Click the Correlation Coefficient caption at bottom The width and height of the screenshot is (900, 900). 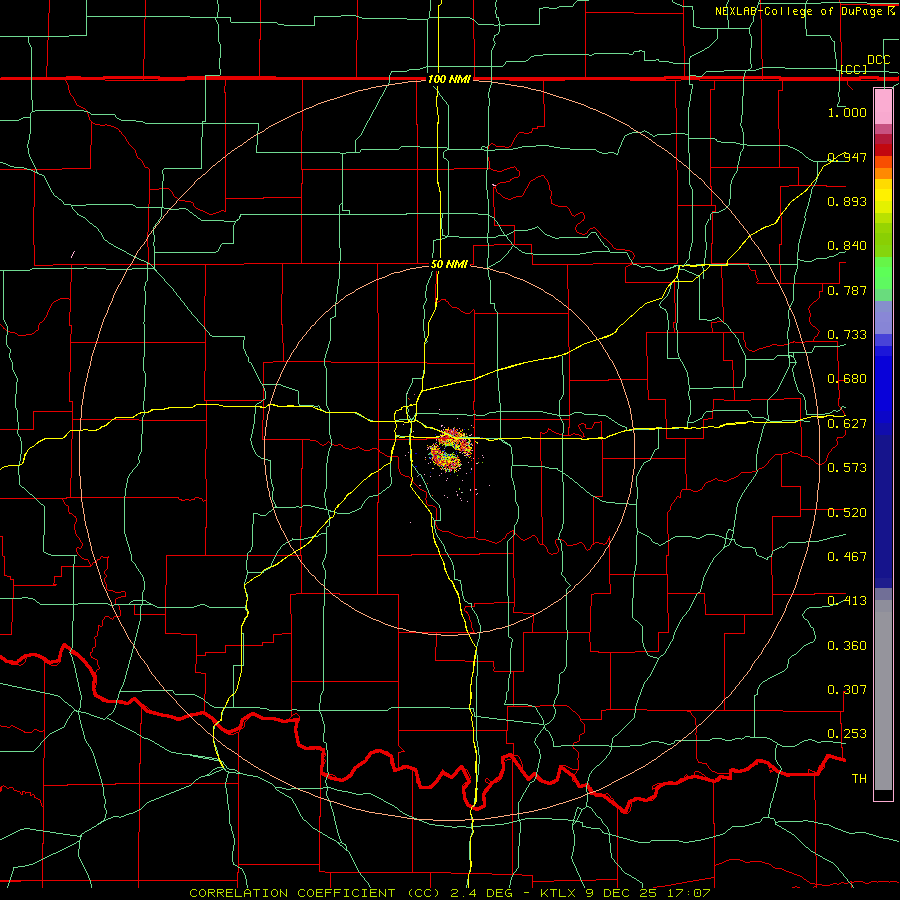[450, 893]
